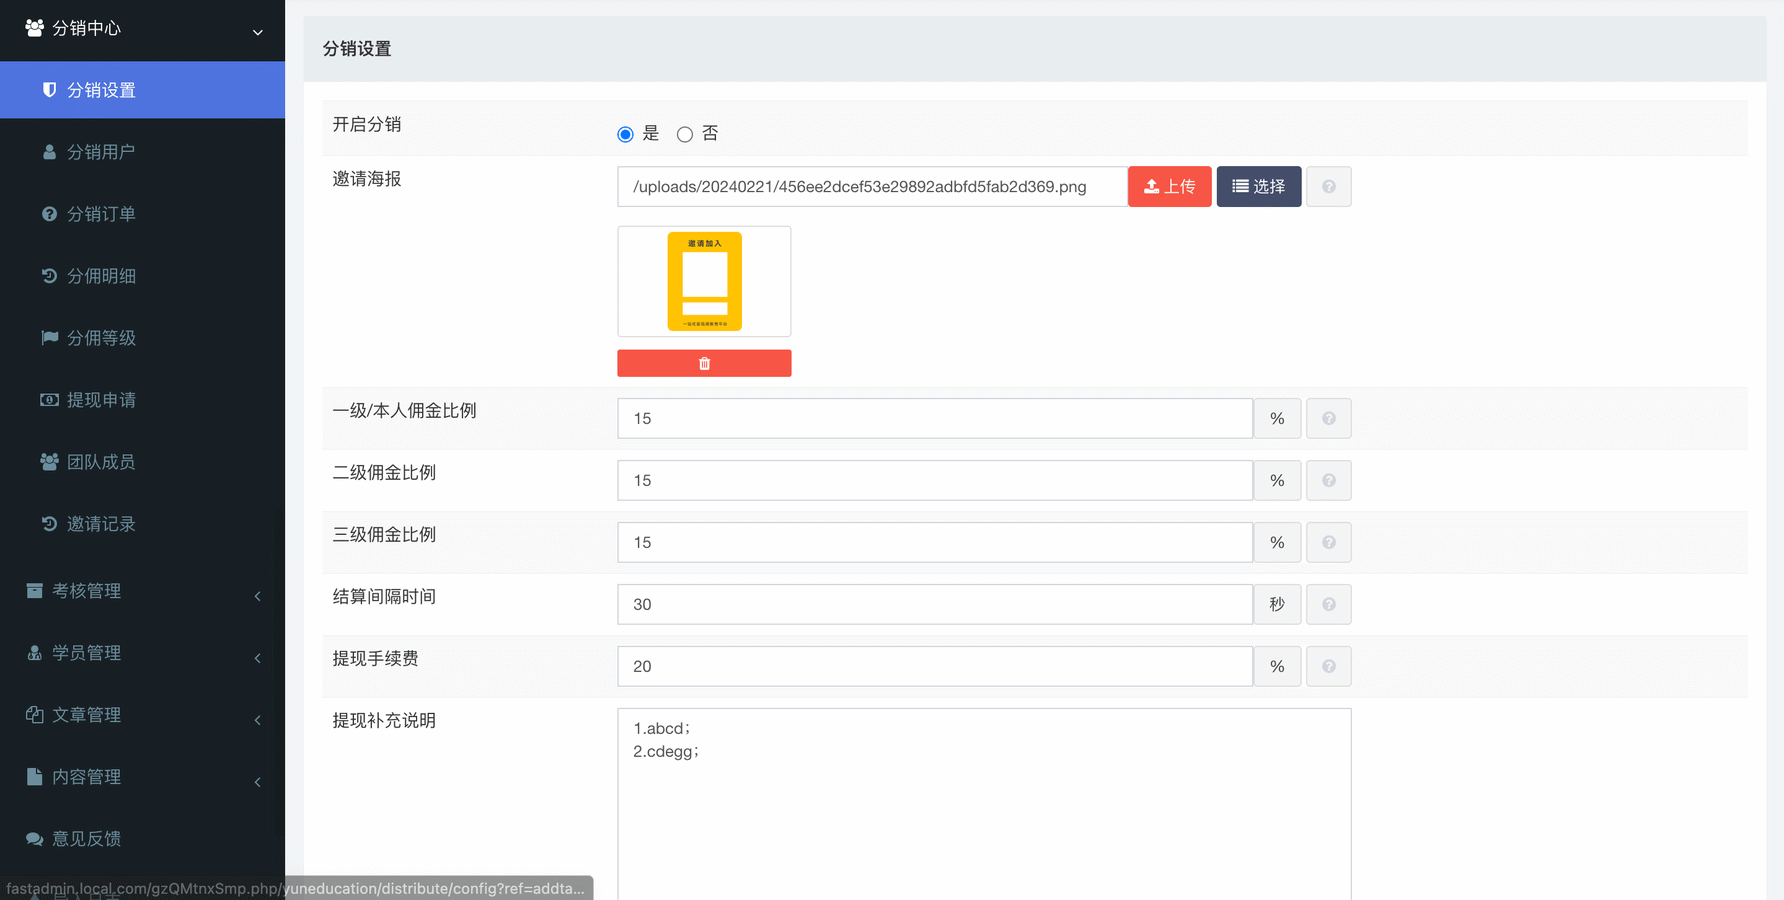
Task: Expand the 考核管理 sidebar section
Action: click(x=142, y=592)
